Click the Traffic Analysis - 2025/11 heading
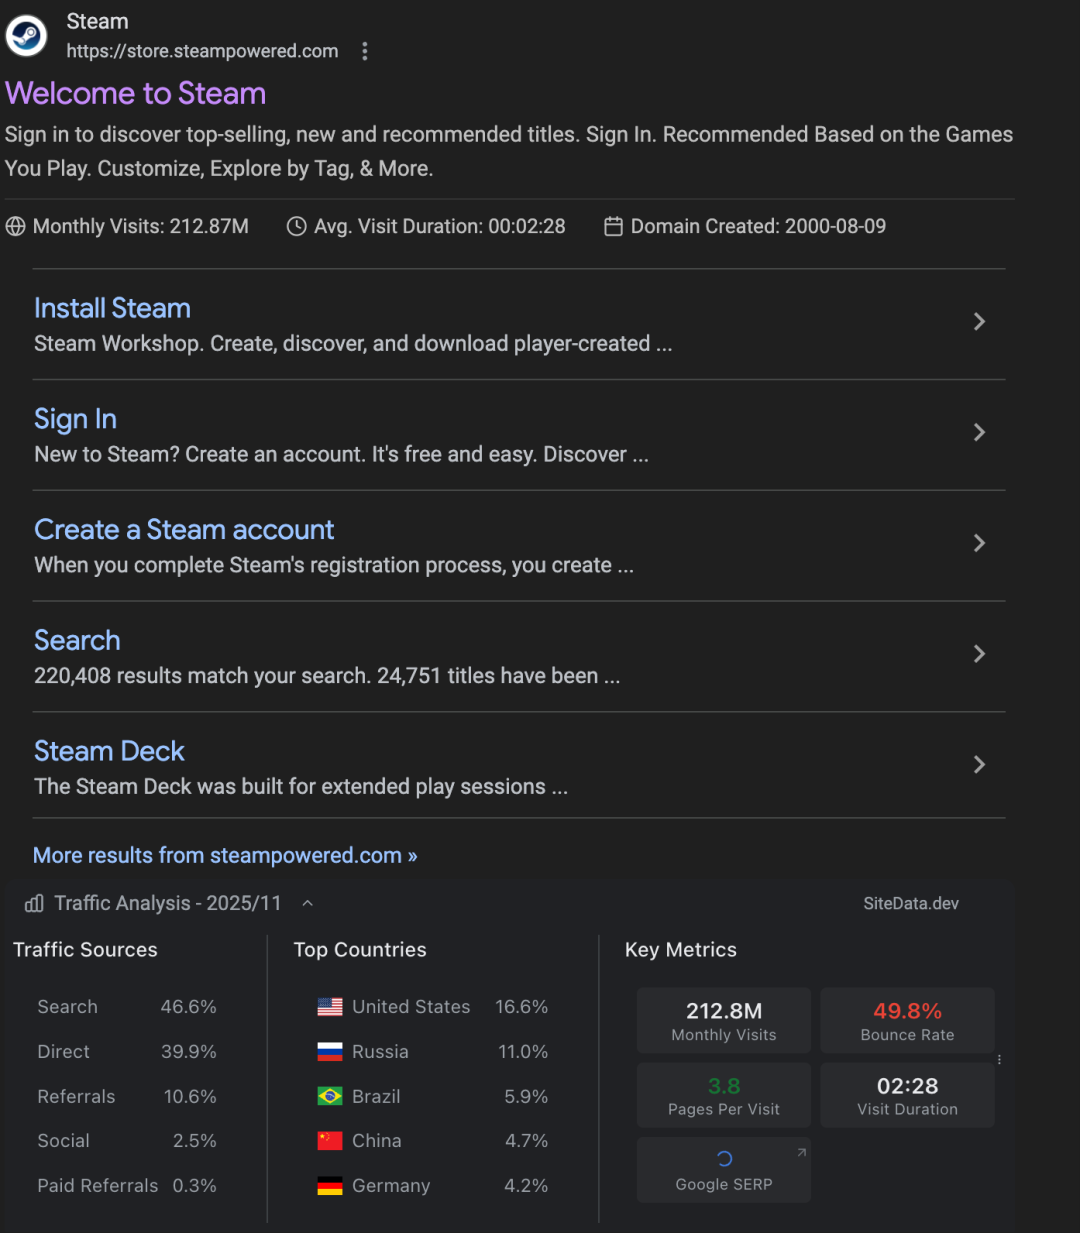1080x1233 pixels. (x=168, y=903)
